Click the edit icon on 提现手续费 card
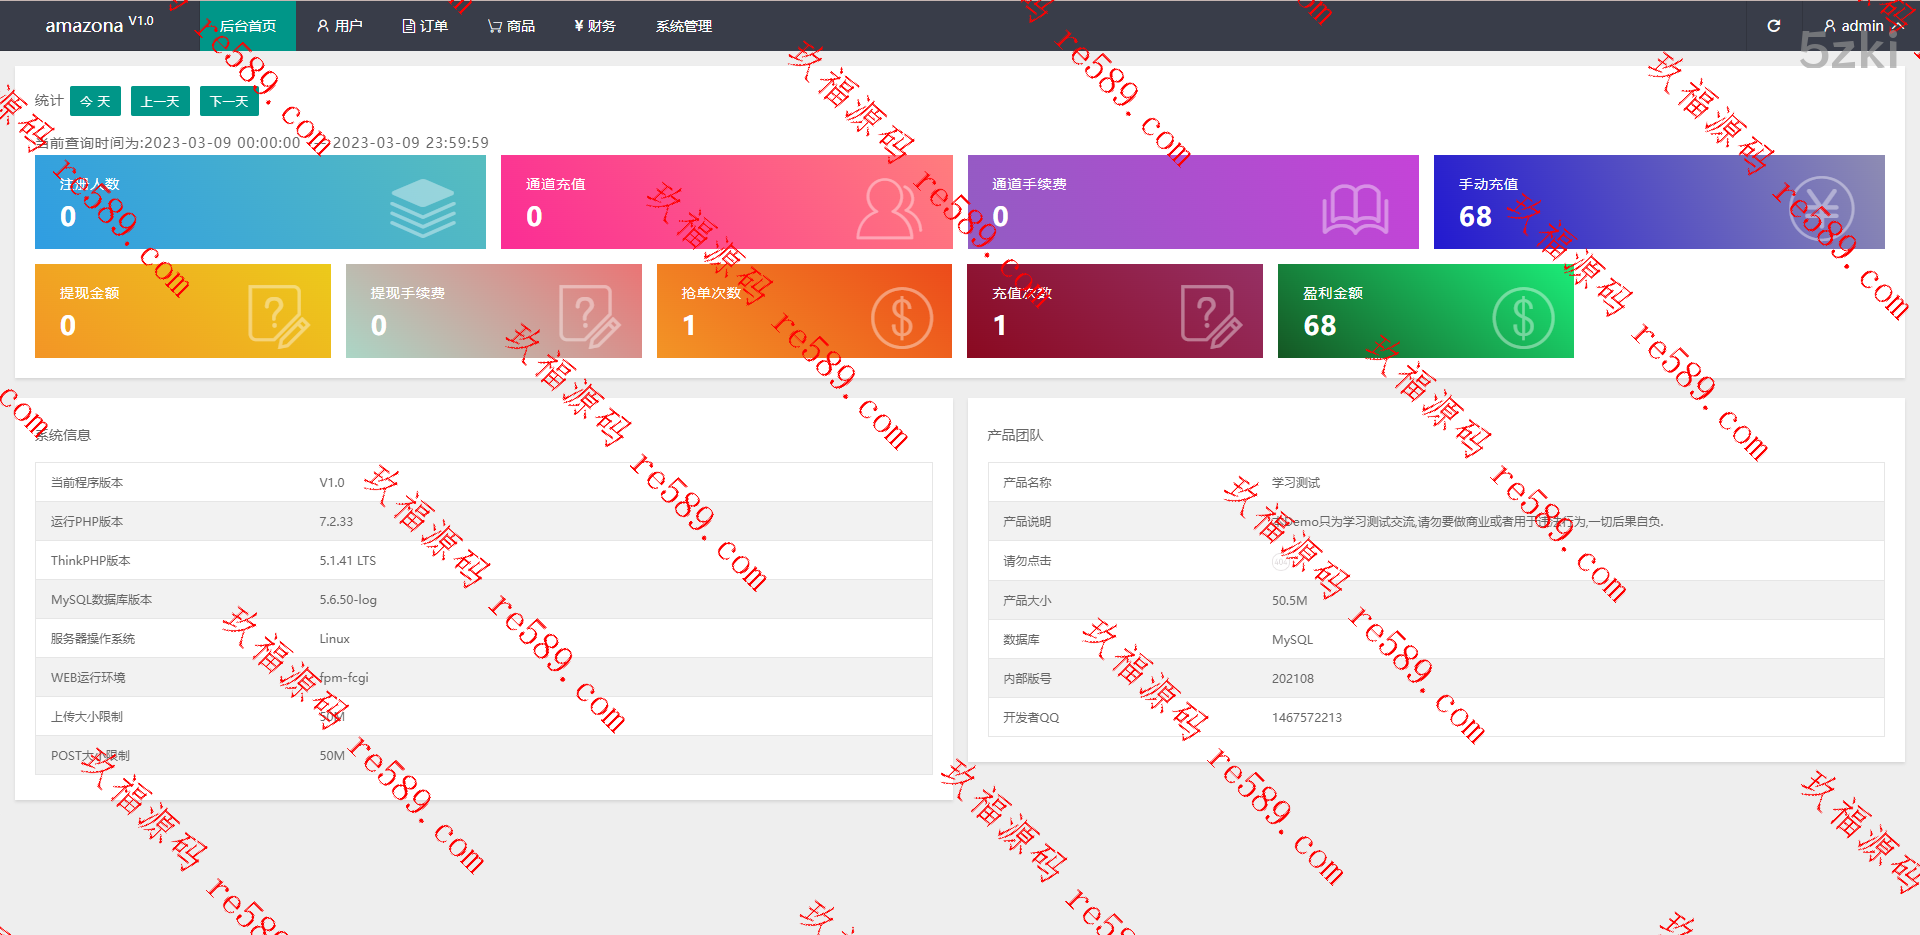This screenshot has width=1920, height=935. (x=589, y=317)
